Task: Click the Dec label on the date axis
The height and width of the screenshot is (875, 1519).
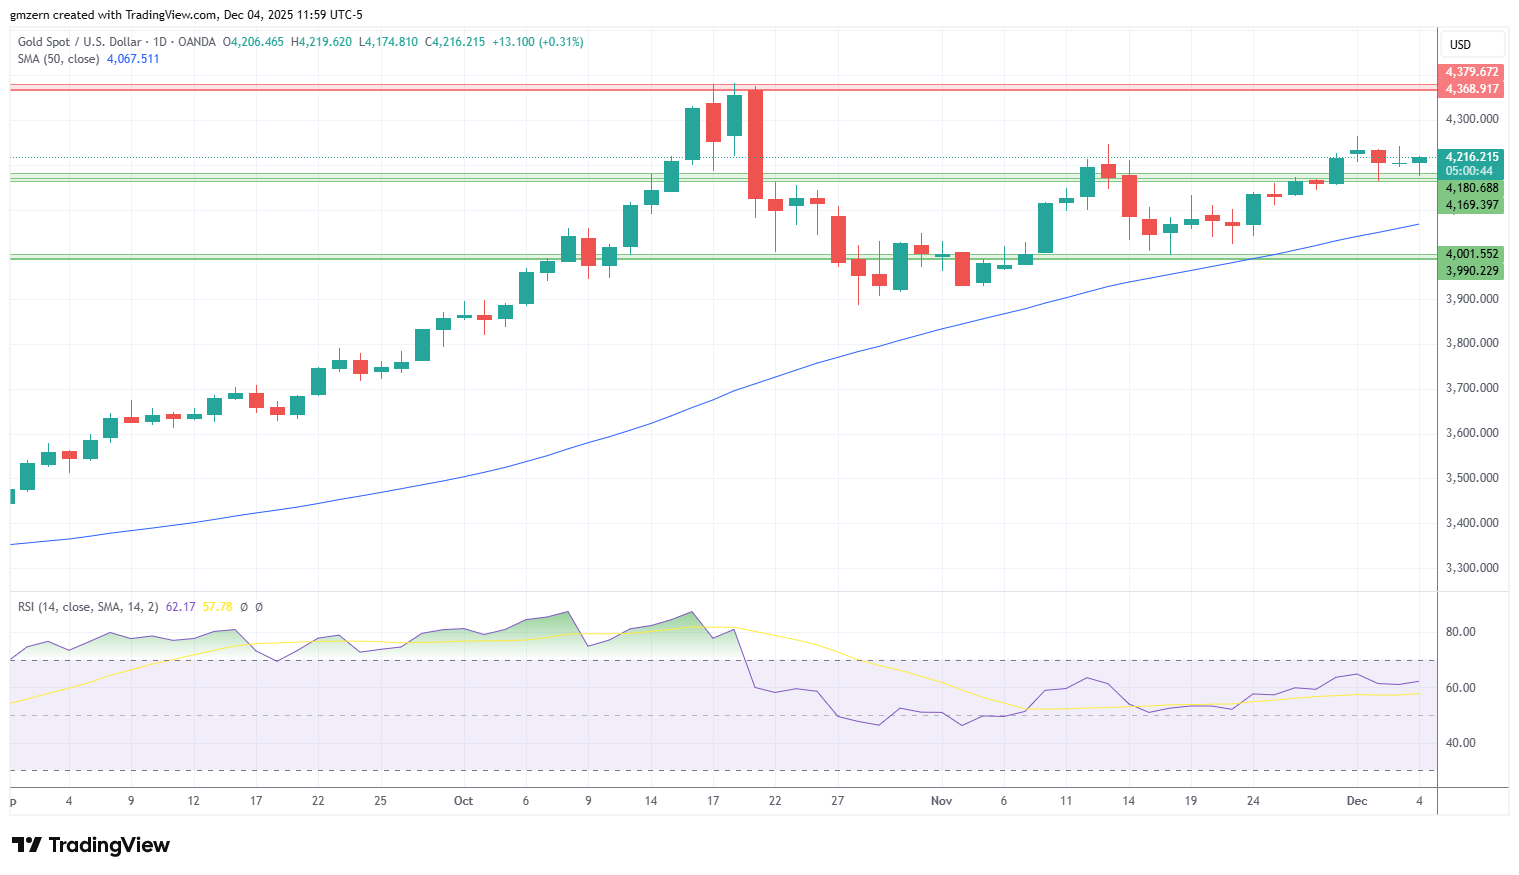Action: tap(1357, 801)
